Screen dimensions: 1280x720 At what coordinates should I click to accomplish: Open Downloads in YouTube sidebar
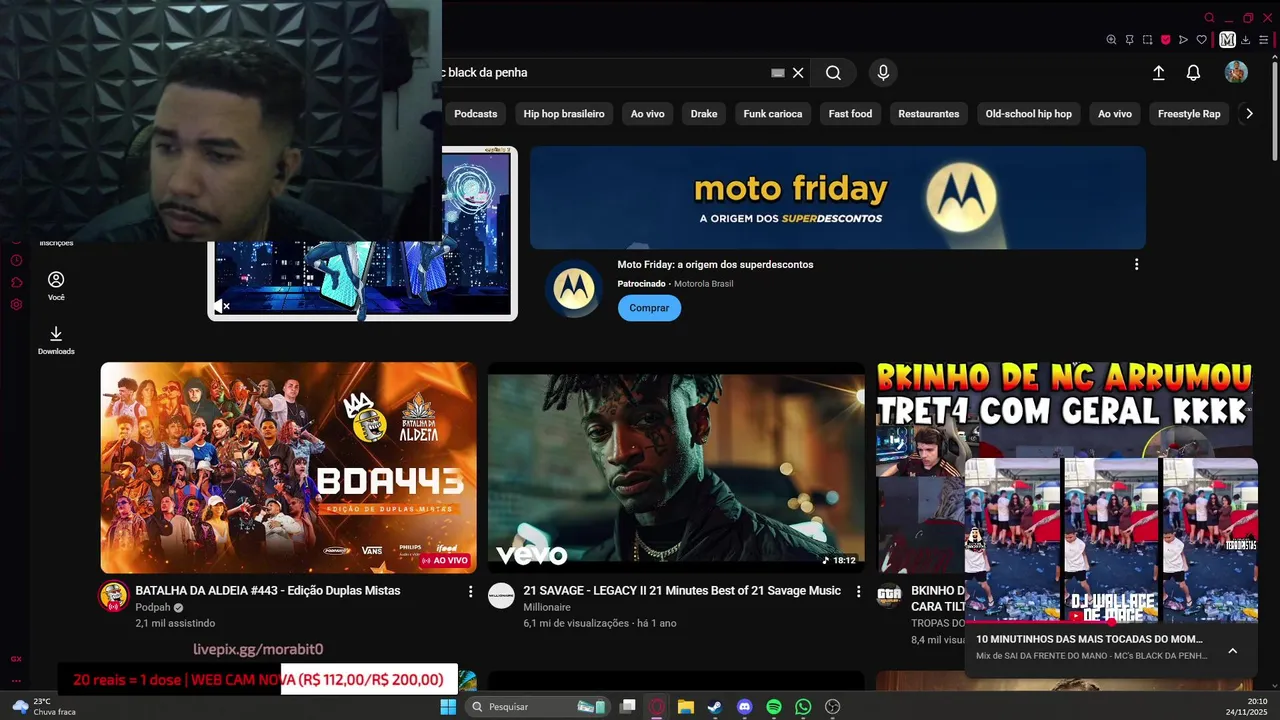pyautogui.click(x=56, y=340)
